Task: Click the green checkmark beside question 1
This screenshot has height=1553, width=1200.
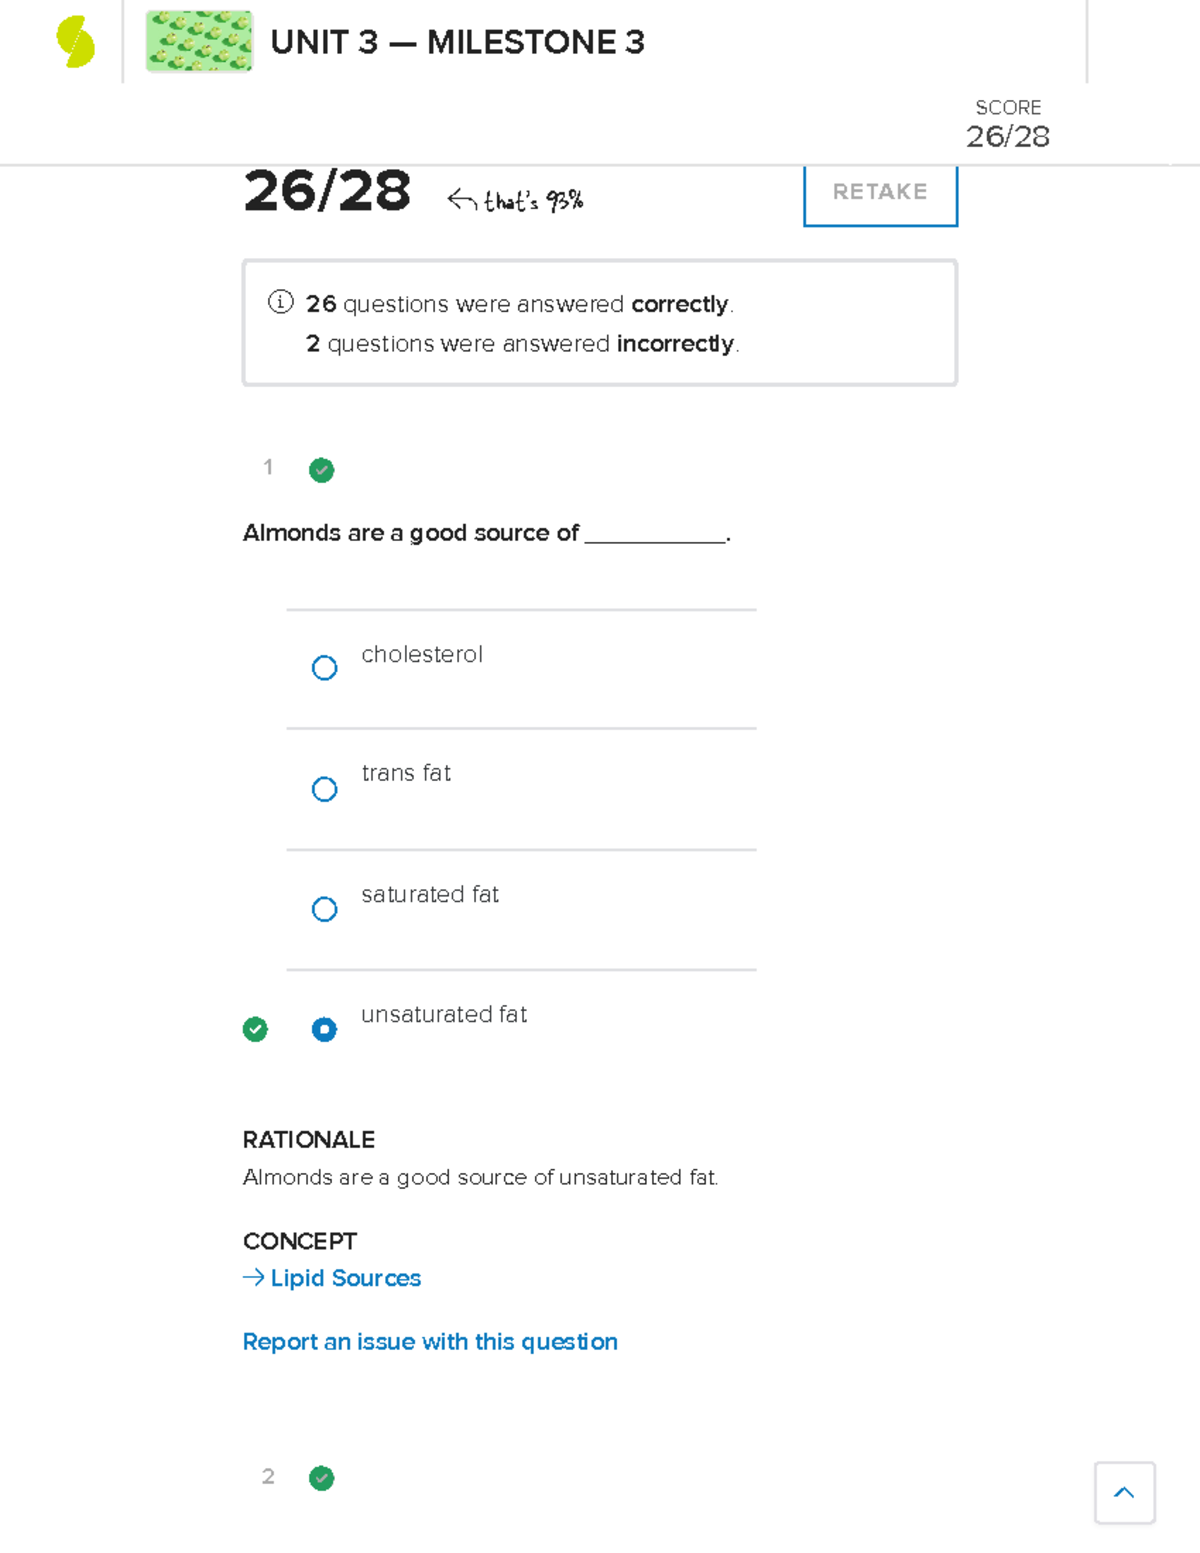Action: coord(321,470)
